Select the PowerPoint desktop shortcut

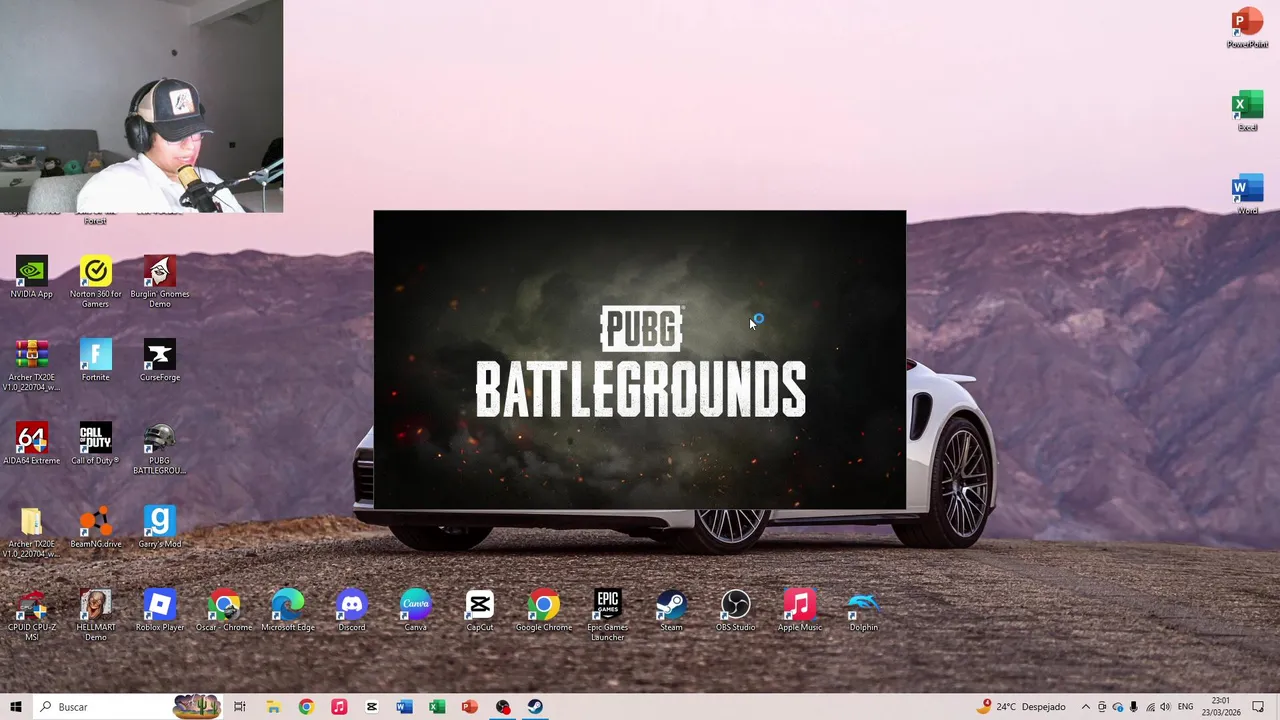[1247, 28]
